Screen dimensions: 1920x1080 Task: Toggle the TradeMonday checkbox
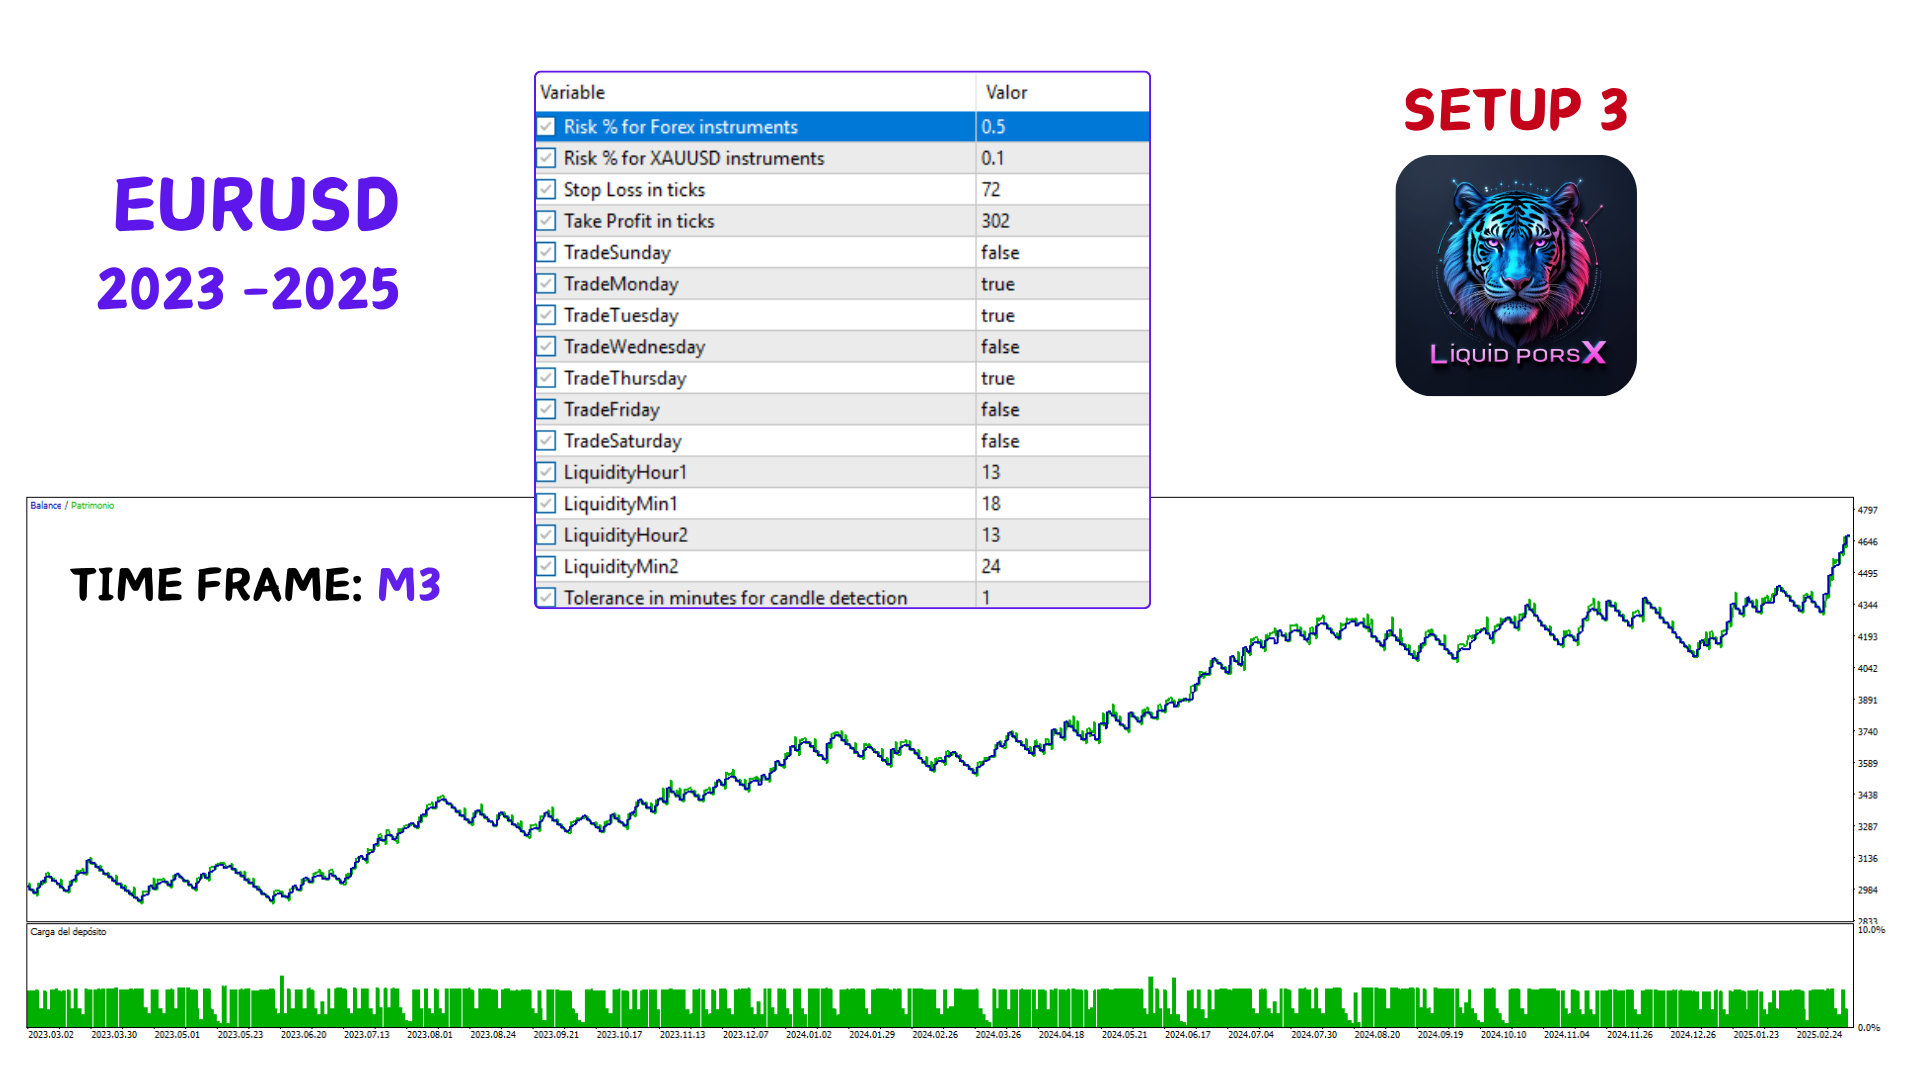tap(546, 284)
